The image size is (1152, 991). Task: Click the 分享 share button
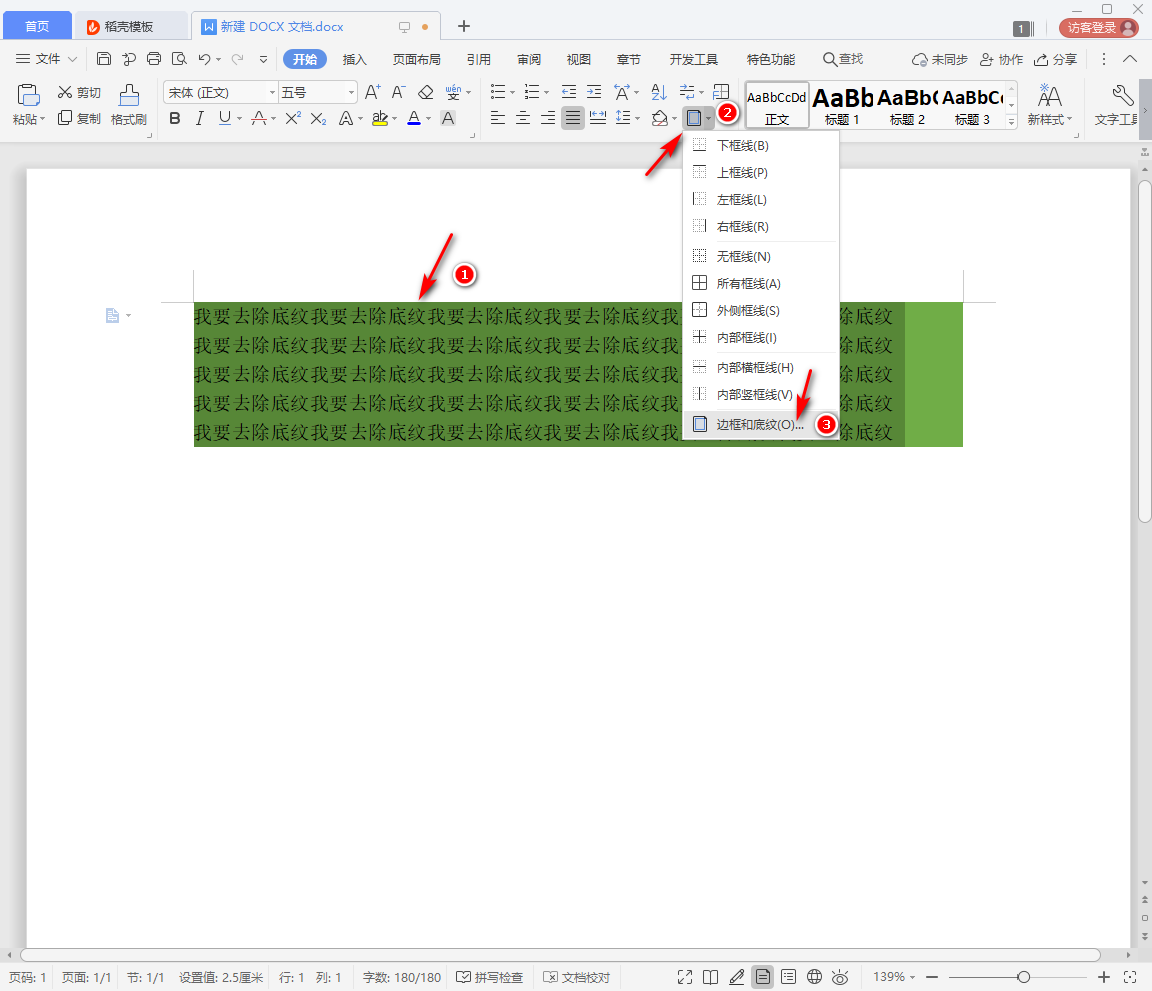1055,60
